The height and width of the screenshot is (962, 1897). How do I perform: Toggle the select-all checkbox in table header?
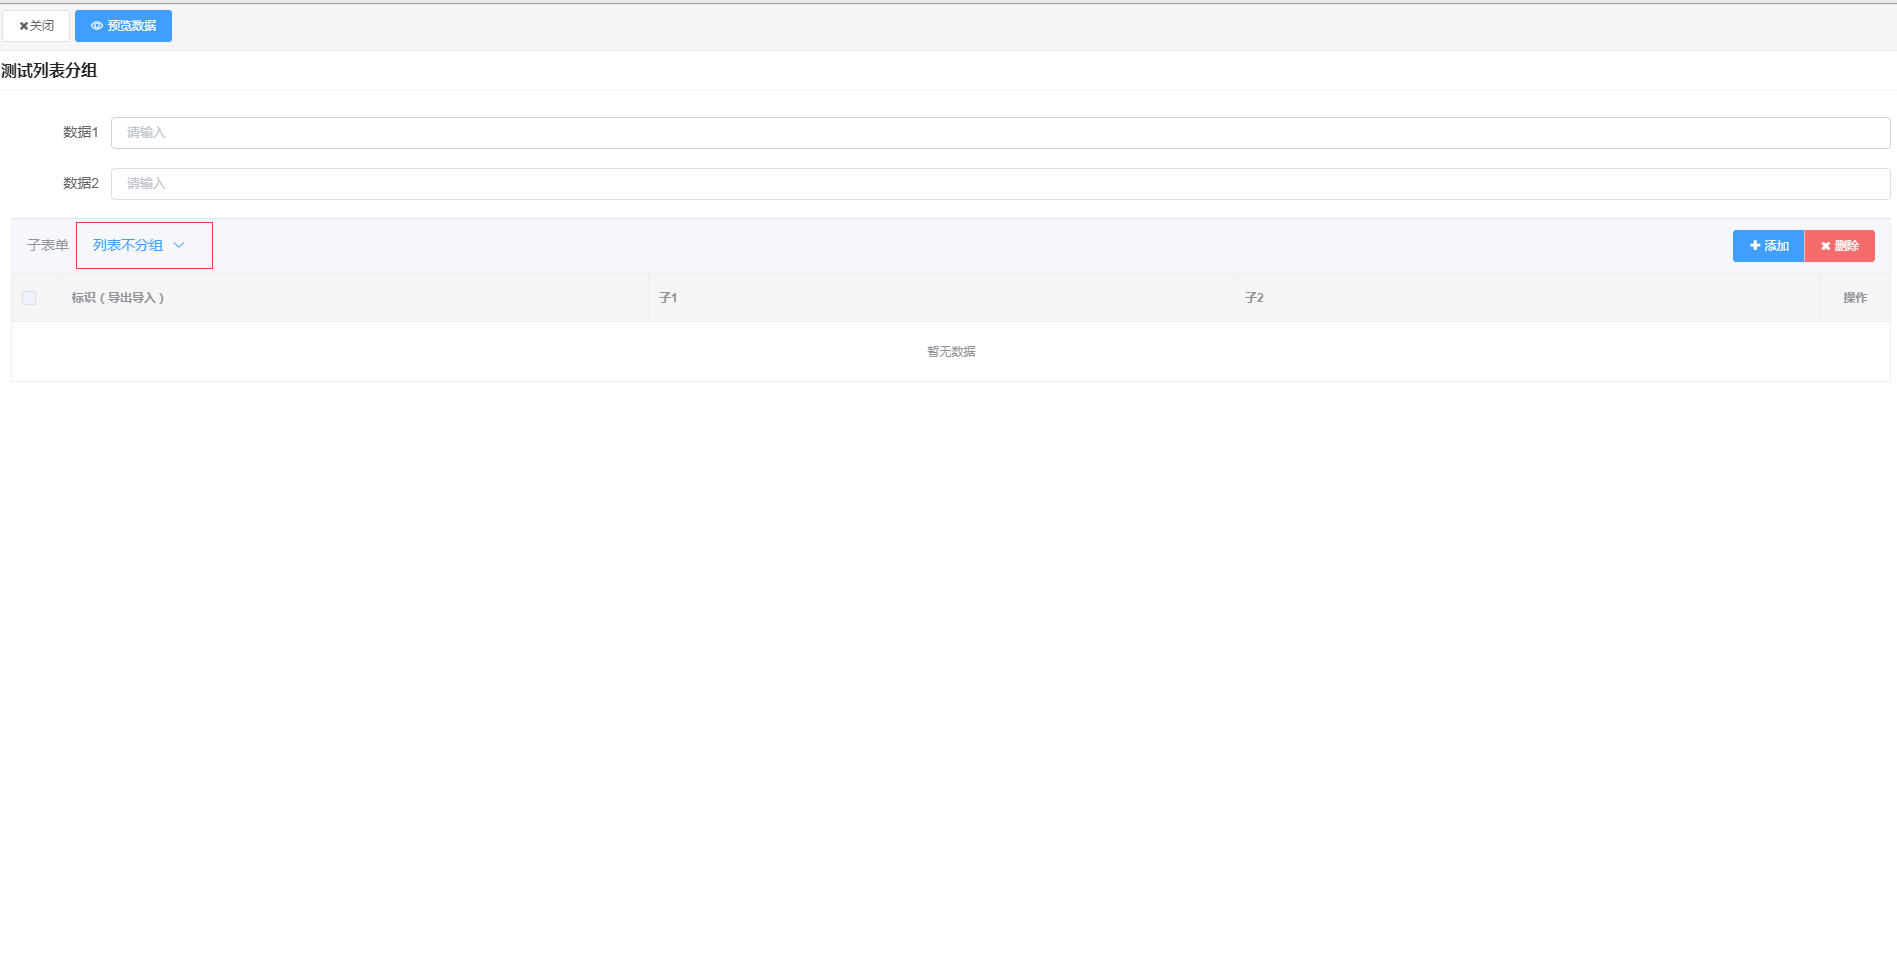(x=29, y=298)
